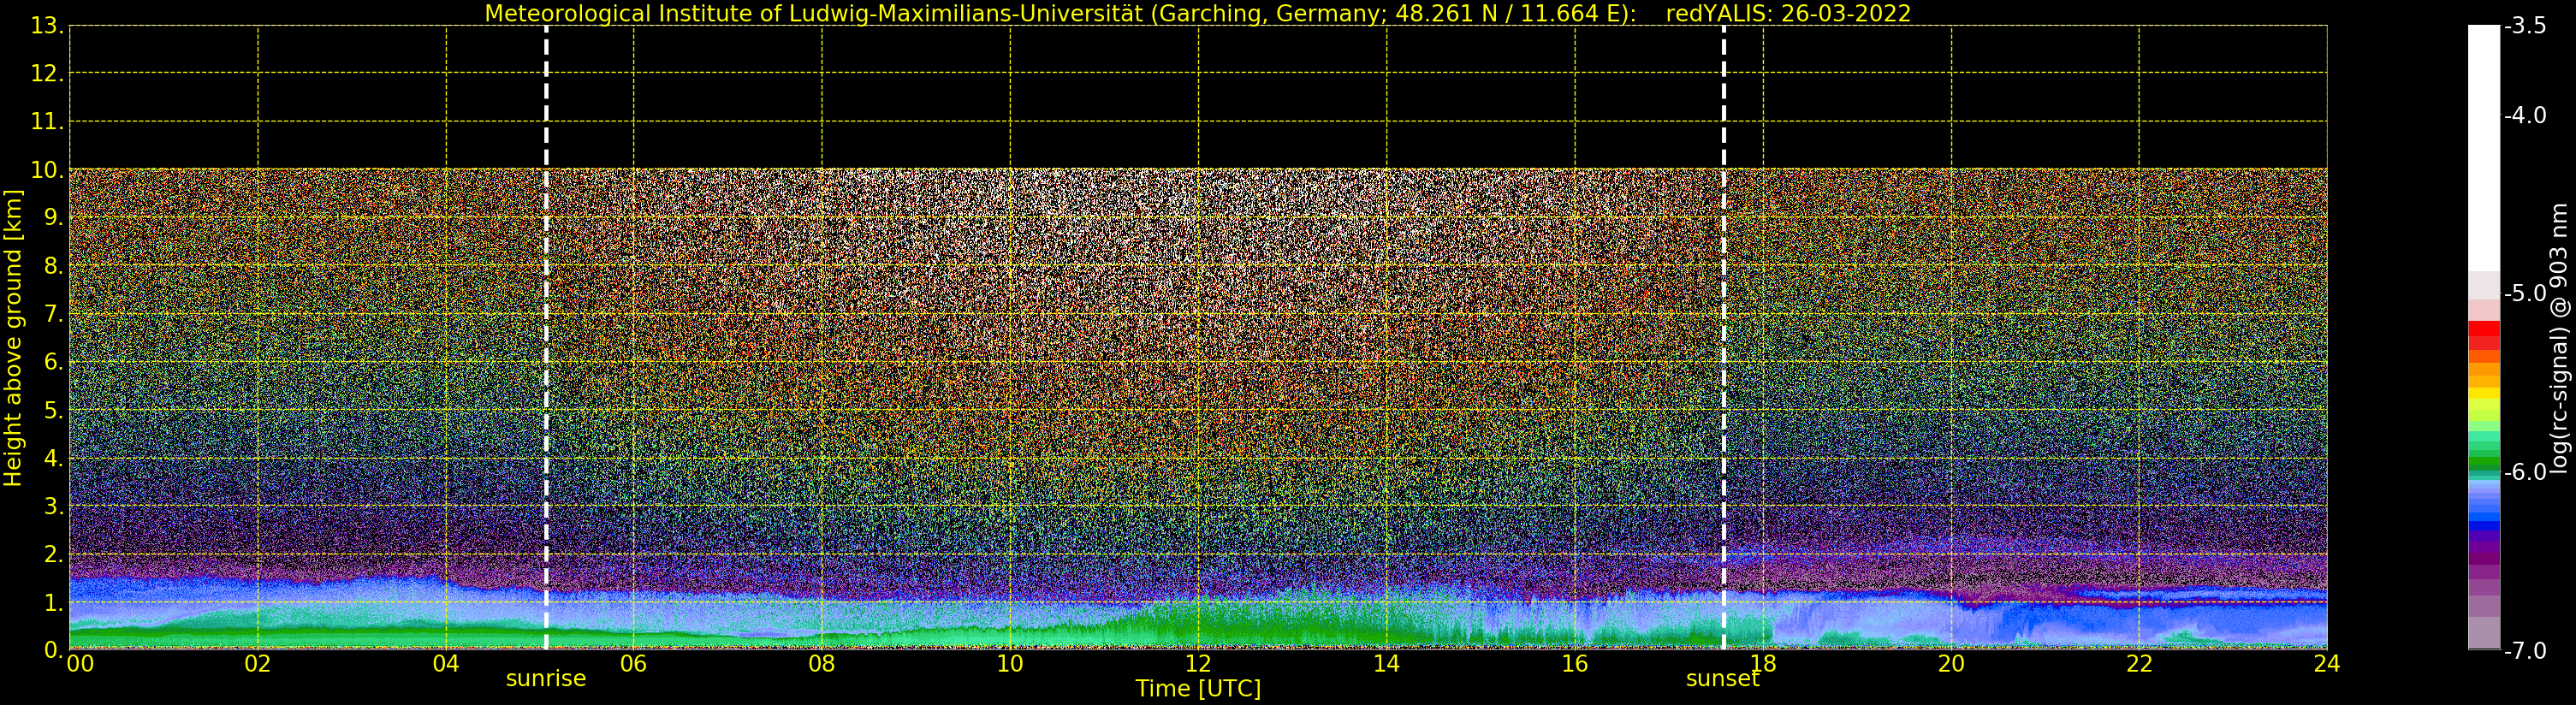Click the '24' time axis tick label
Viewport: 2576px width, 705px height.
coord(2327,664)
